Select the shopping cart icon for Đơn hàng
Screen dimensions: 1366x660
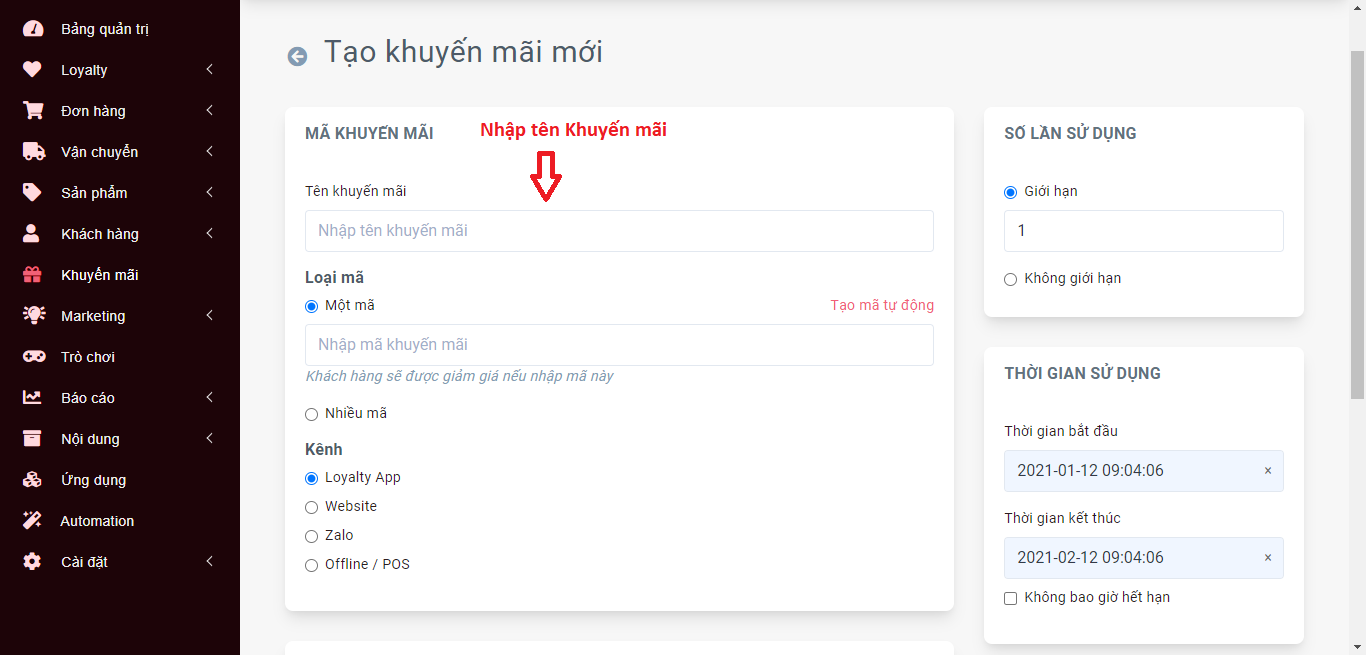pyautogui.click(x=33, y=111)
